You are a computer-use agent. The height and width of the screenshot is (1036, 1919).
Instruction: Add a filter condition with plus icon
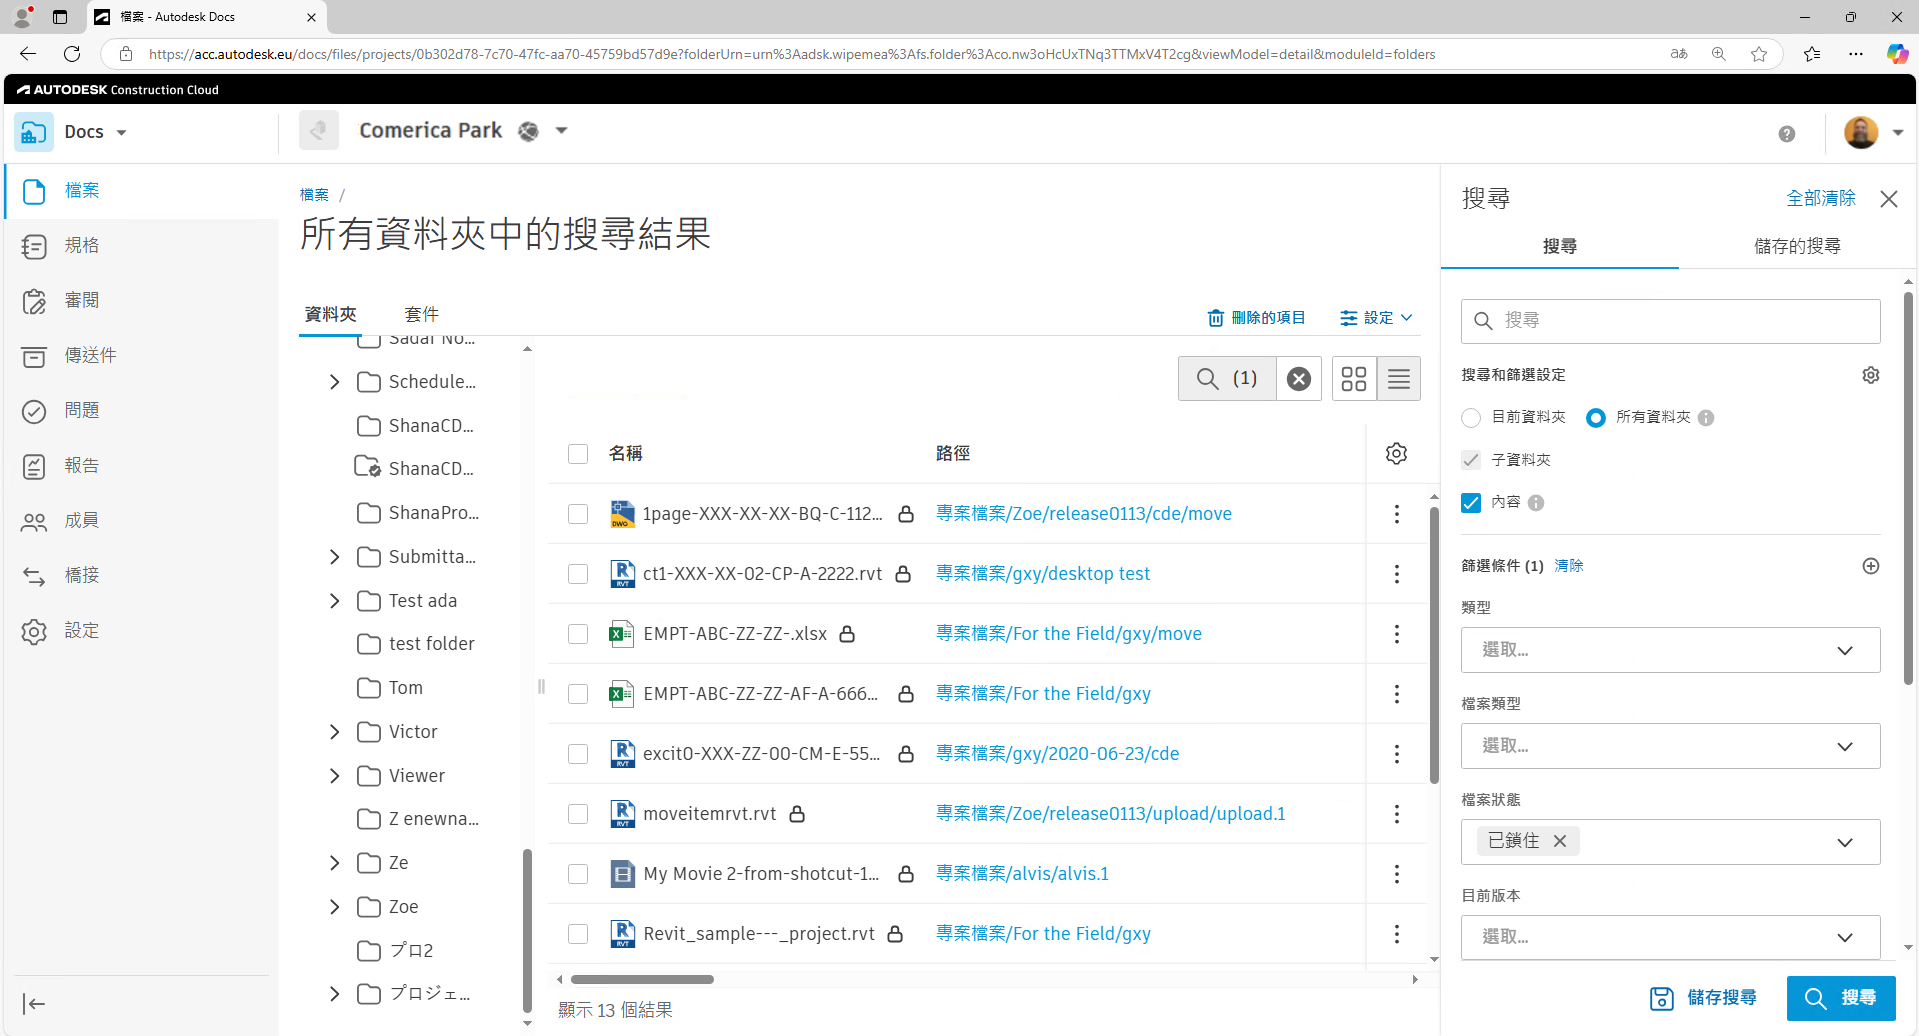tap(1871, 566)
